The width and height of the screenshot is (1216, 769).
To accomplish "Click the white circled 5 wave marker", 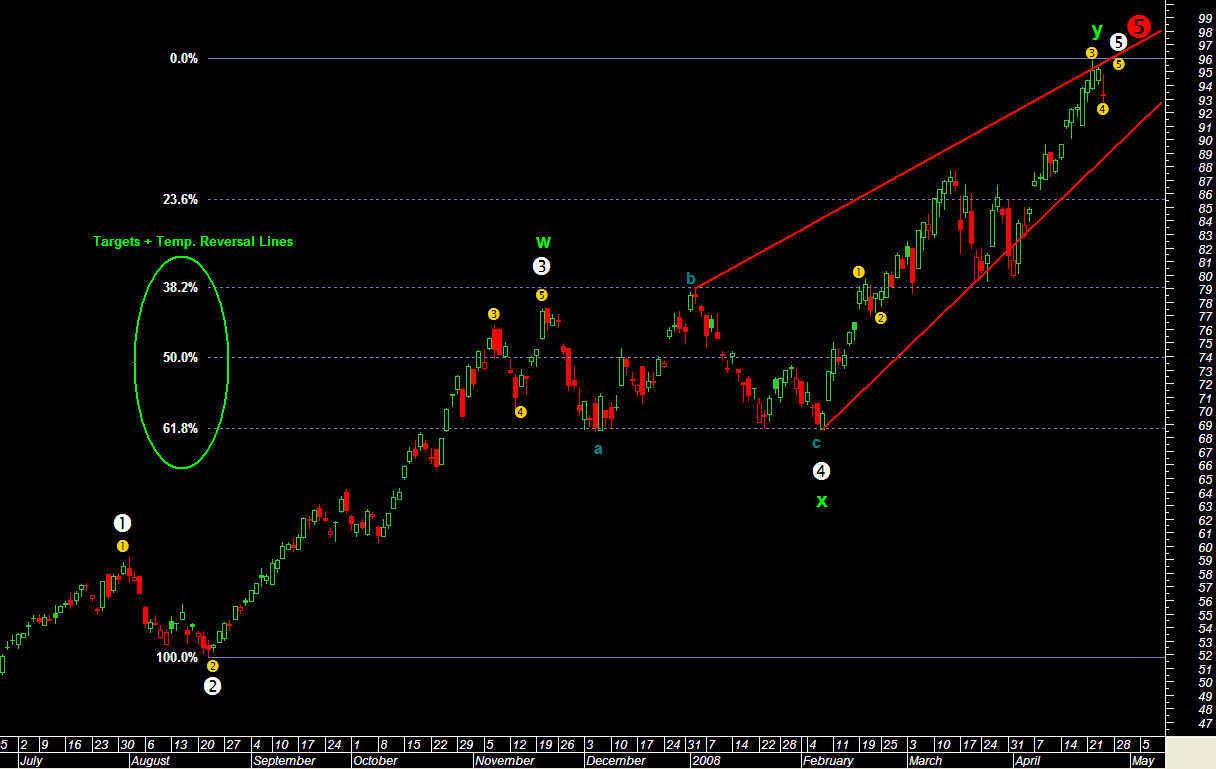I will pyautogui.click(x=1118, y=42).
